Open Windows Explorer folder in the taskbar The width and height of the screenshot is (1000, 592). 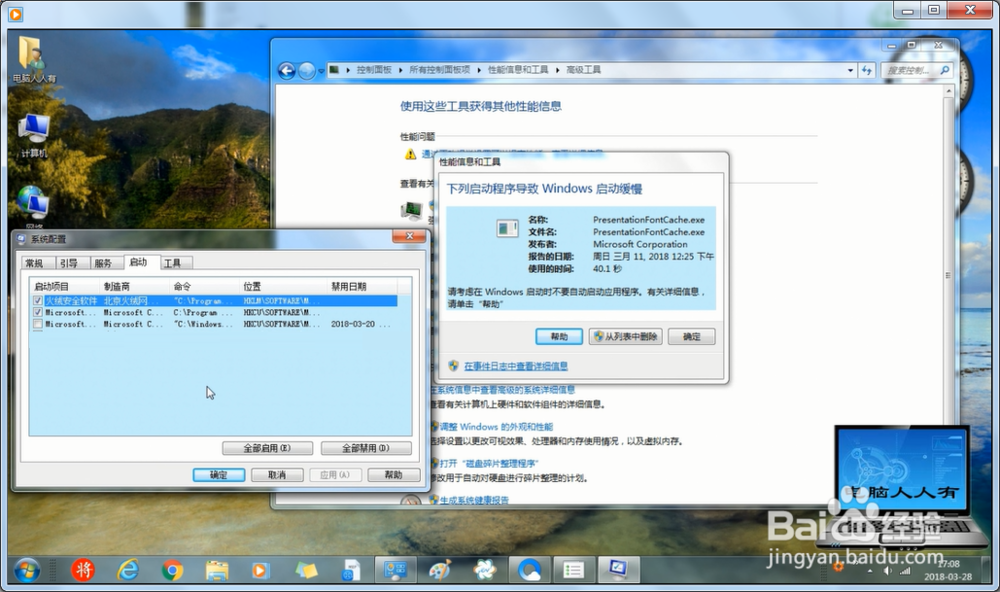217,570
